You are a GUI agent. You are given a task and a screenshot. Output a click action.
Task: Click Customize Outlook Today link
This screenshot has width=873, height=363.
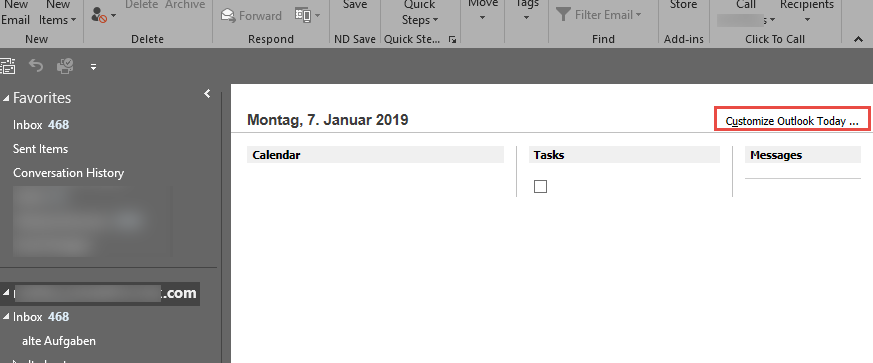click(792, 121)
